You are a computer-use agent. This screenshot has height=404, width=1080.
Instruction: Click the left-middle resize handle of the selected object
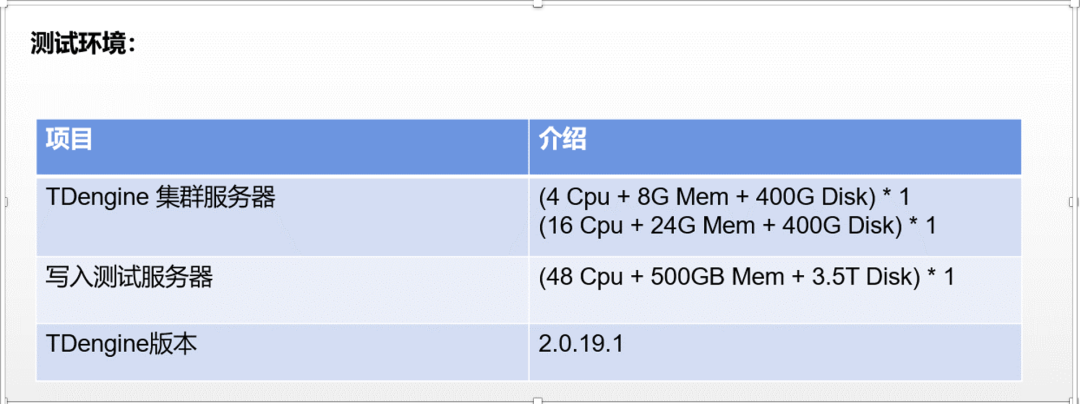3,202
